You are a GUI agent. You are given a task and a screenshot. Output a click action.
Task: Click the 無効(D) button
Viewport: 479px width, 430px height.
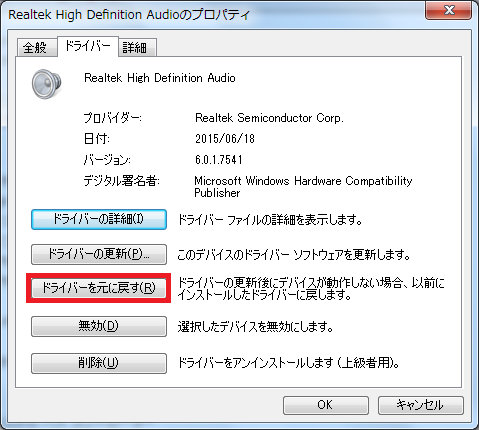point(99,326)
